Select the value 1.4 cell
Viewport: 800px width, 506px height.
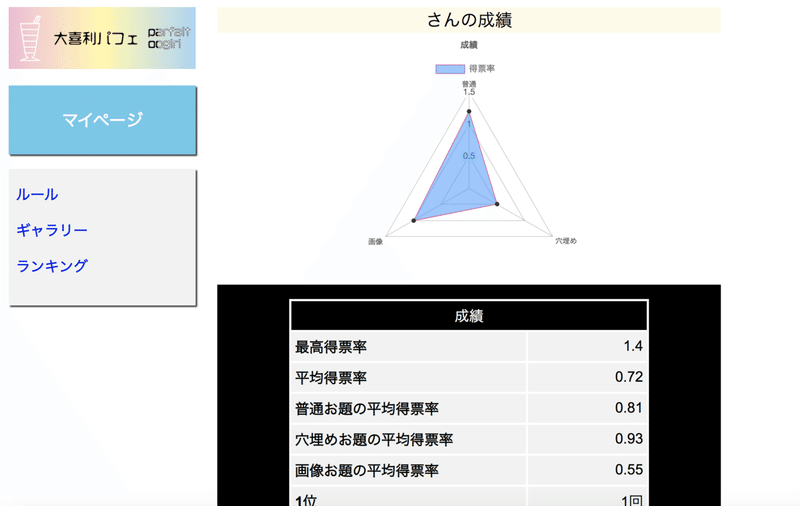(x=587, y=347)
